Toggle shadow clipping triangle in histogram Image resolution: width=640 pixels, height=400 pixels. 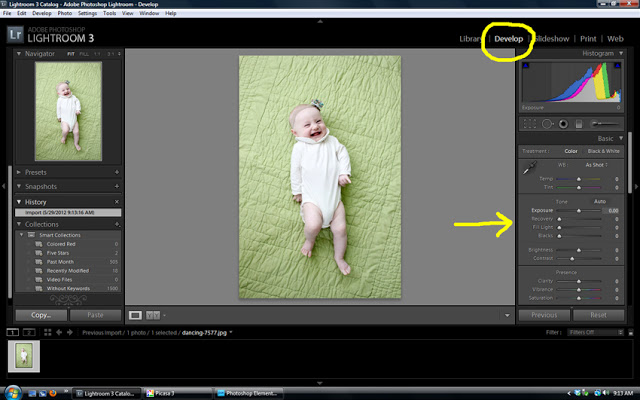[526, 65]
